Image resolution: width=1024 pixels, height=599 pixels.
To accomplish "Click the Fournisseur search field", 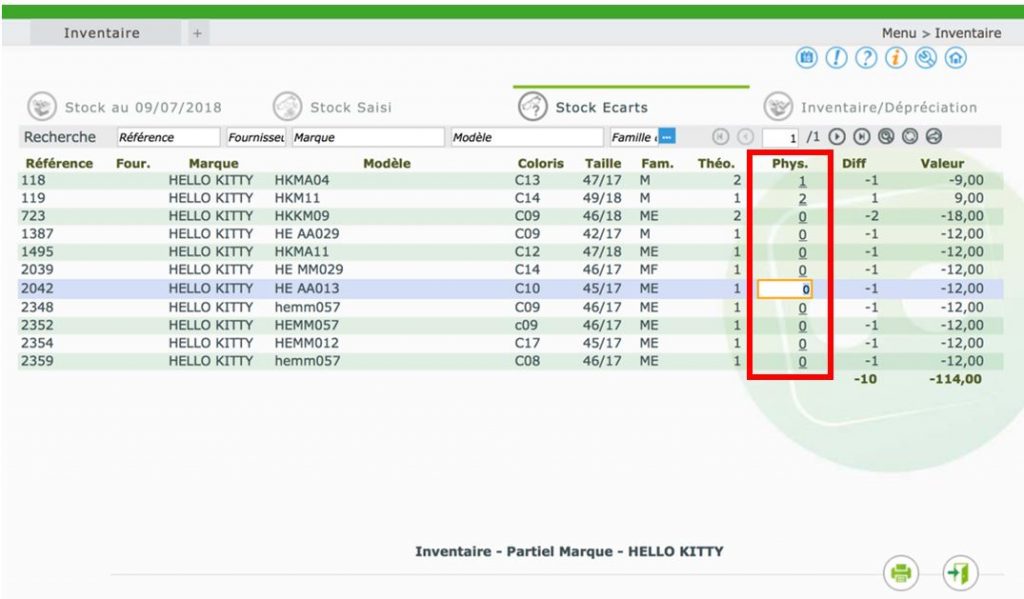I will point(255,137).
